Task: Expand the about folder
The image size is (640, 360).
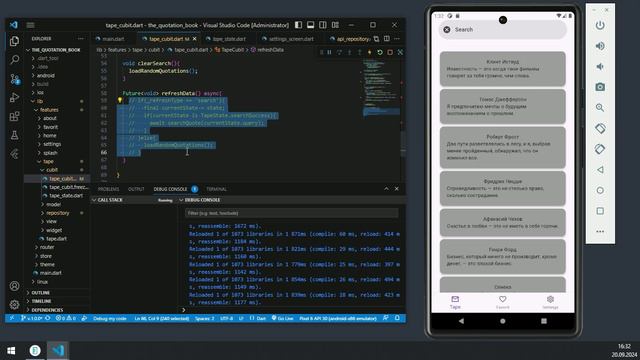Action: [x=50, y=118]
